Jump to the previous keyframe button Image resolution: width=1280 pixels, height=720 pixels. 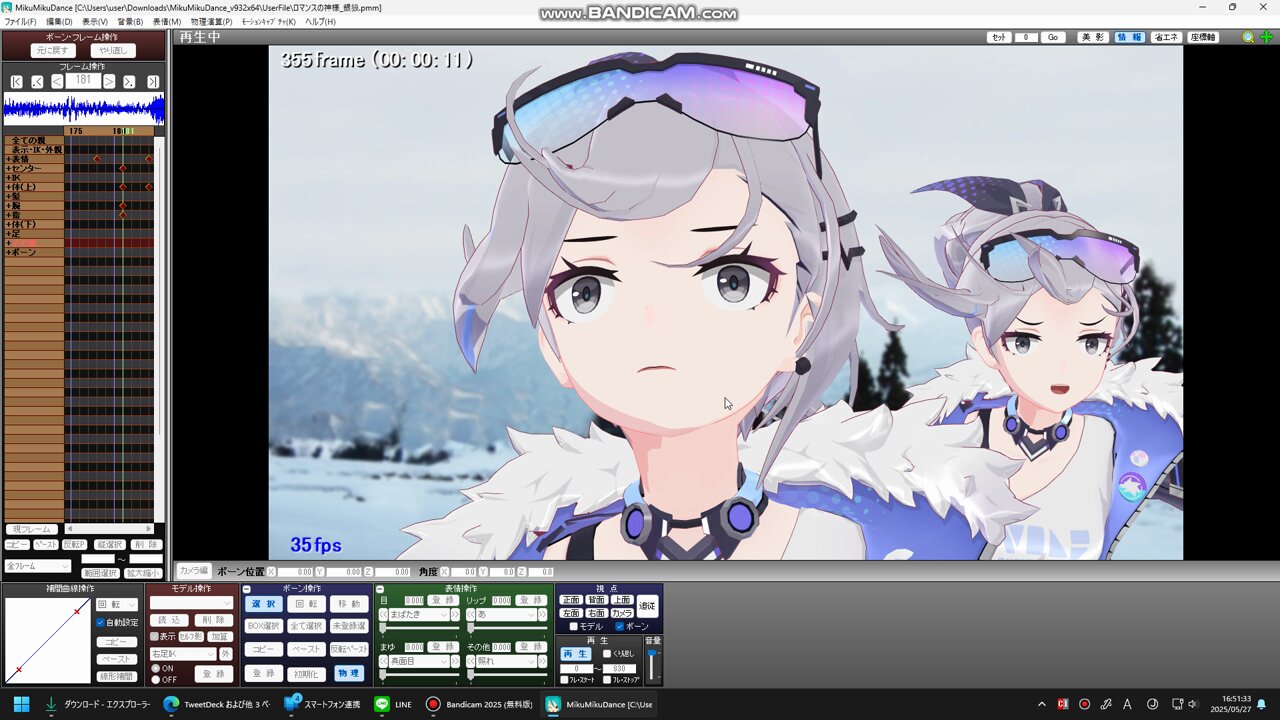pos(37,81)
